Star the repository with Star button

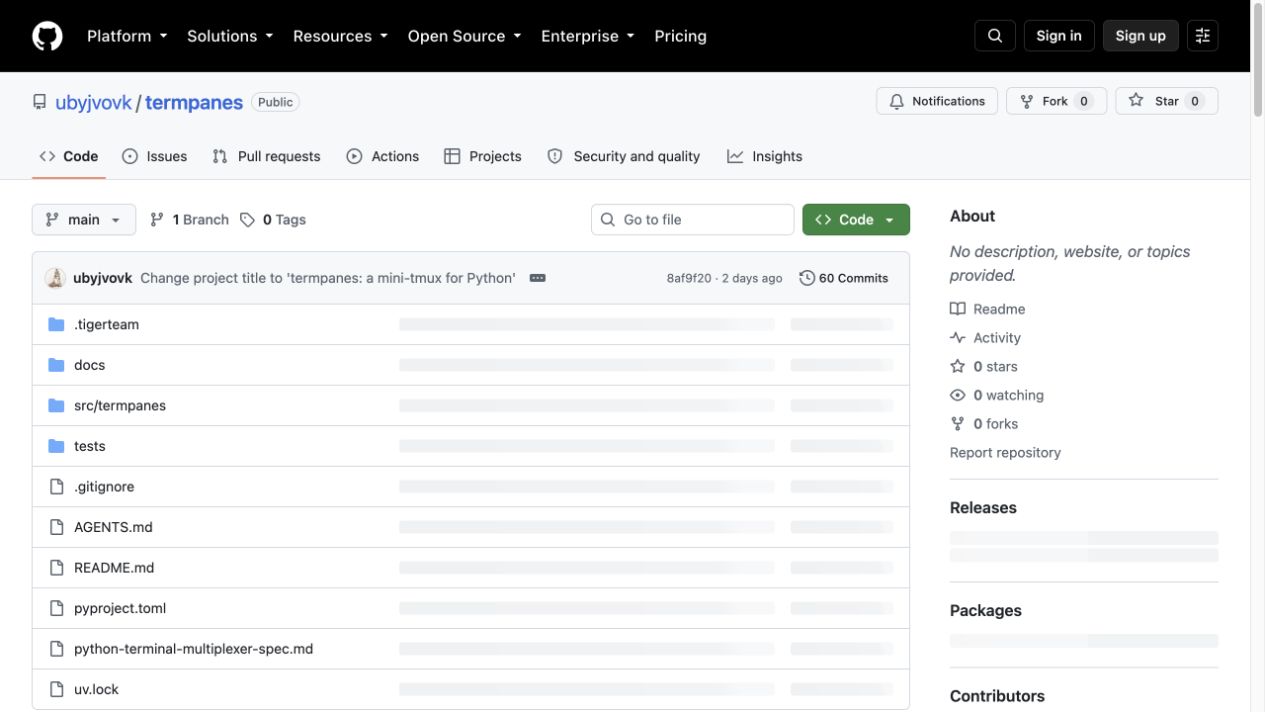1167,101
